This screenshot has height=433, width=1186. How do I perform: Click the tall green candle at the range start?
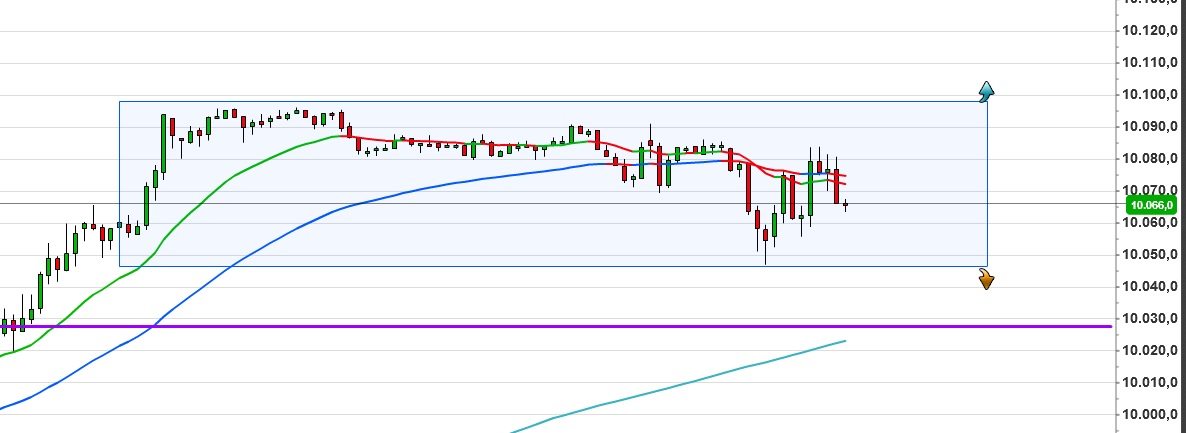[163, 143]
